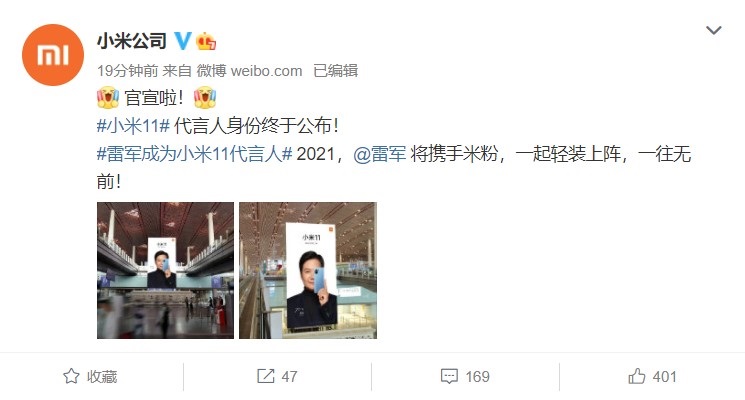Open the #小米11# hashtag link
Screen dimensions: 745x400
click(x=134, y=126)
